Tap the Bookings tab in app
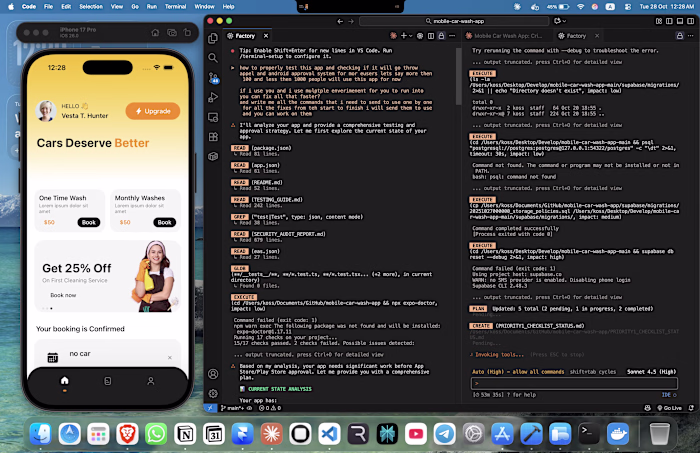Image resolution: width=700 pixels, height=453 pixels. [108, 381]
